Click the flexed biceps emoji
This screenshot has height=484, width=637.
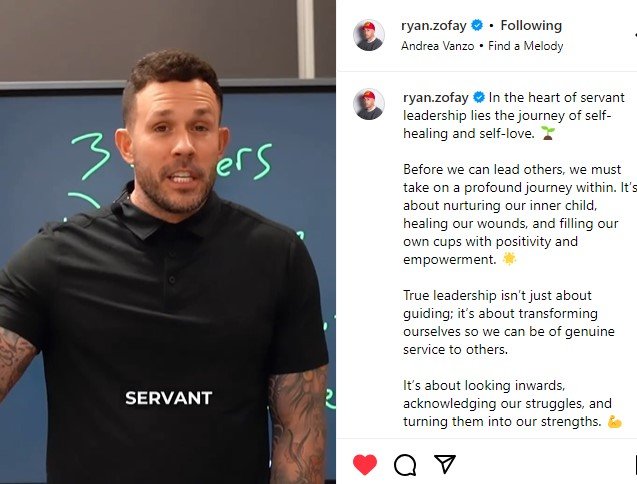tap(614, 421)
